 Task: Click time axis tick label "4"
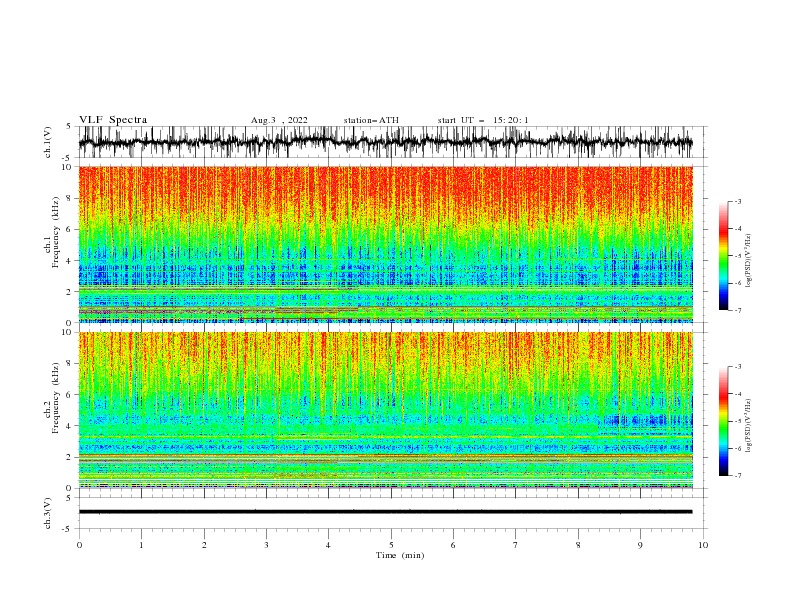pos(328,545)
